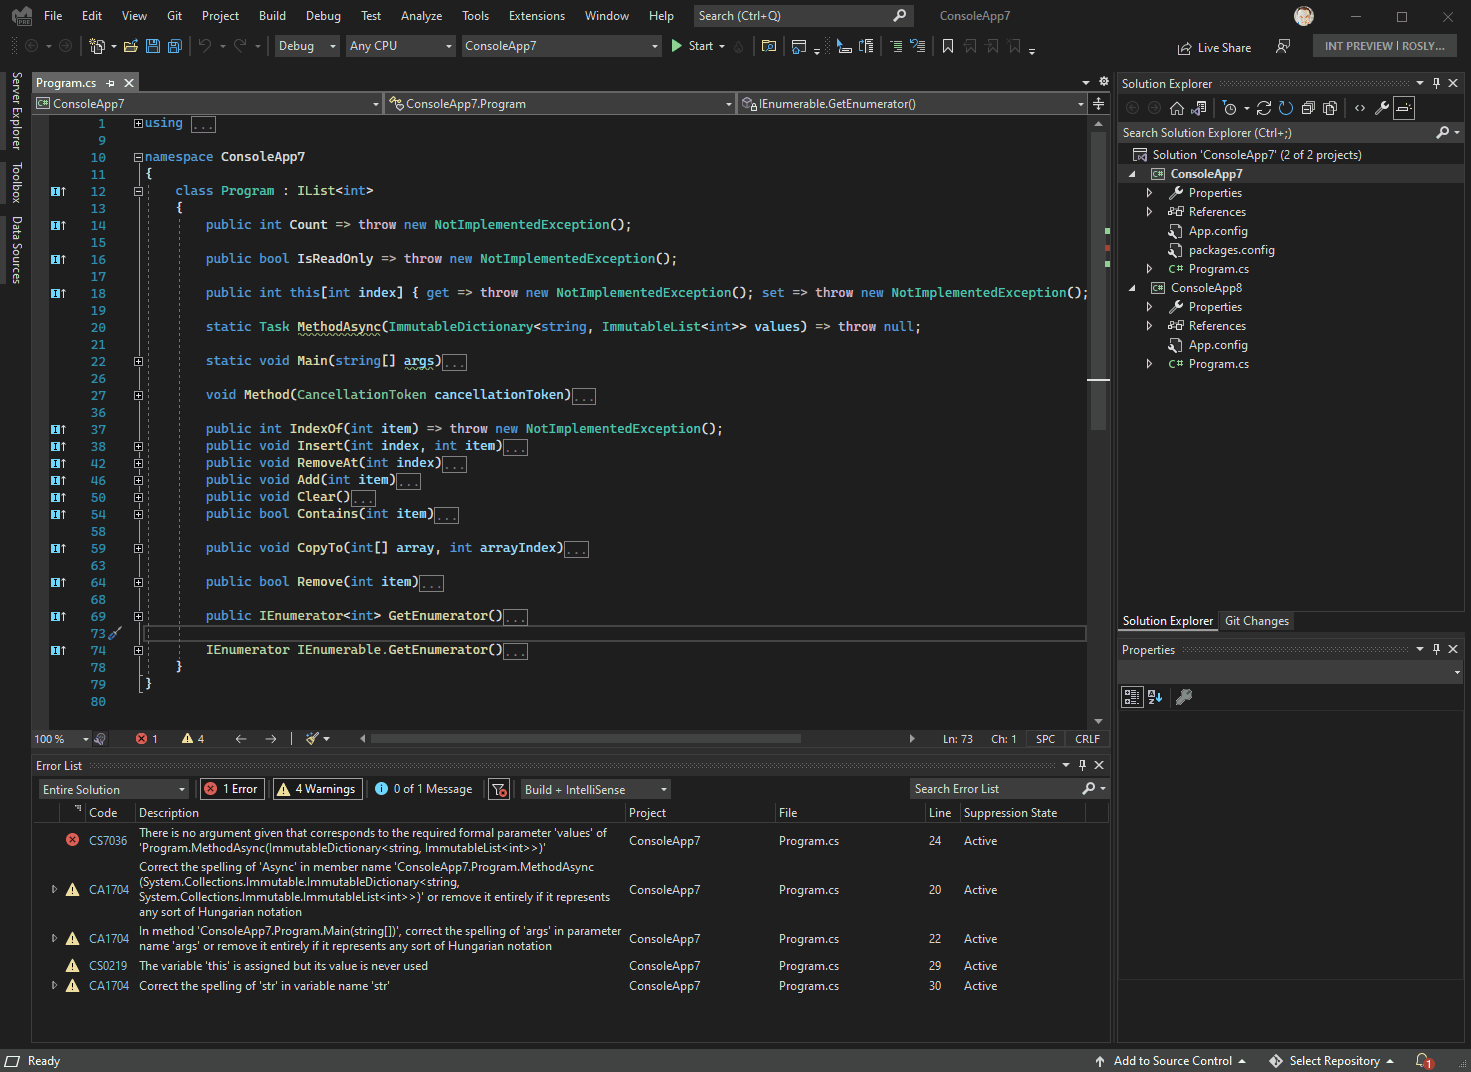Click the Open File folder icon
The height and width of the screenshot is (1072, 1471).
pos(131,46)
